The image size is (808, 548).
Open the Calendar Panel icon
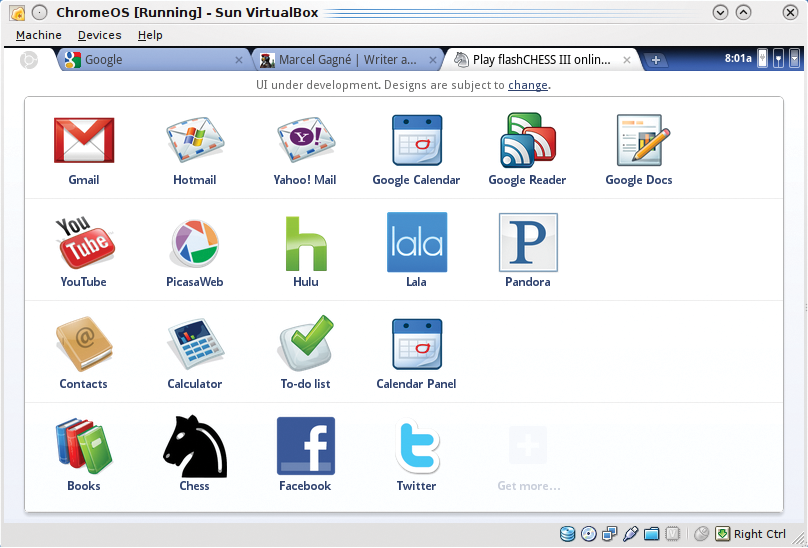tap(417, 344)
